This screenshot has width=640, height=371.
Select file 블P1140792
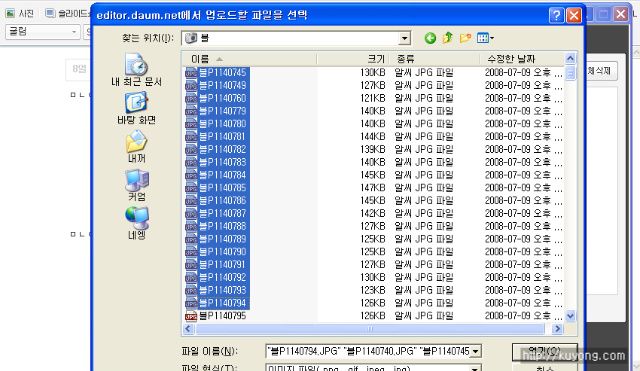(222, 277)
